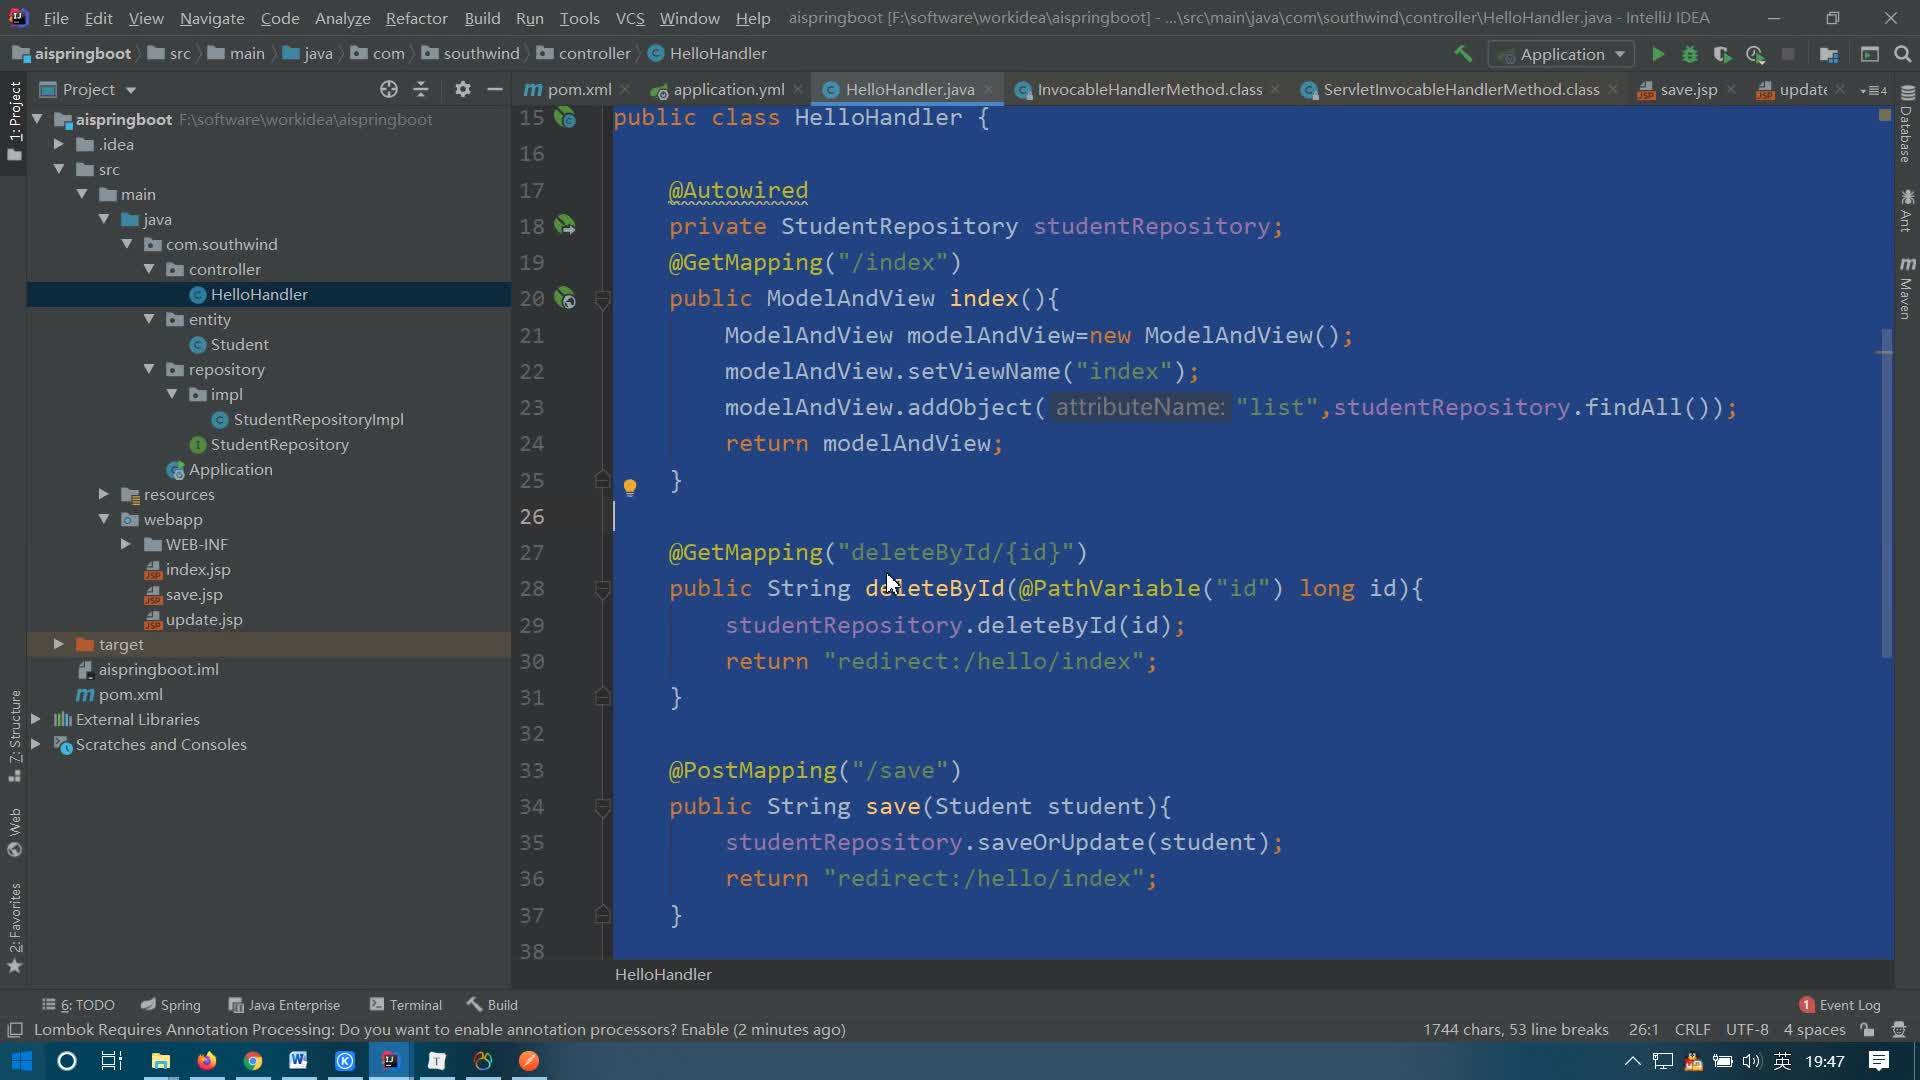Run the Application with the green play icon

coord(1658,54)
